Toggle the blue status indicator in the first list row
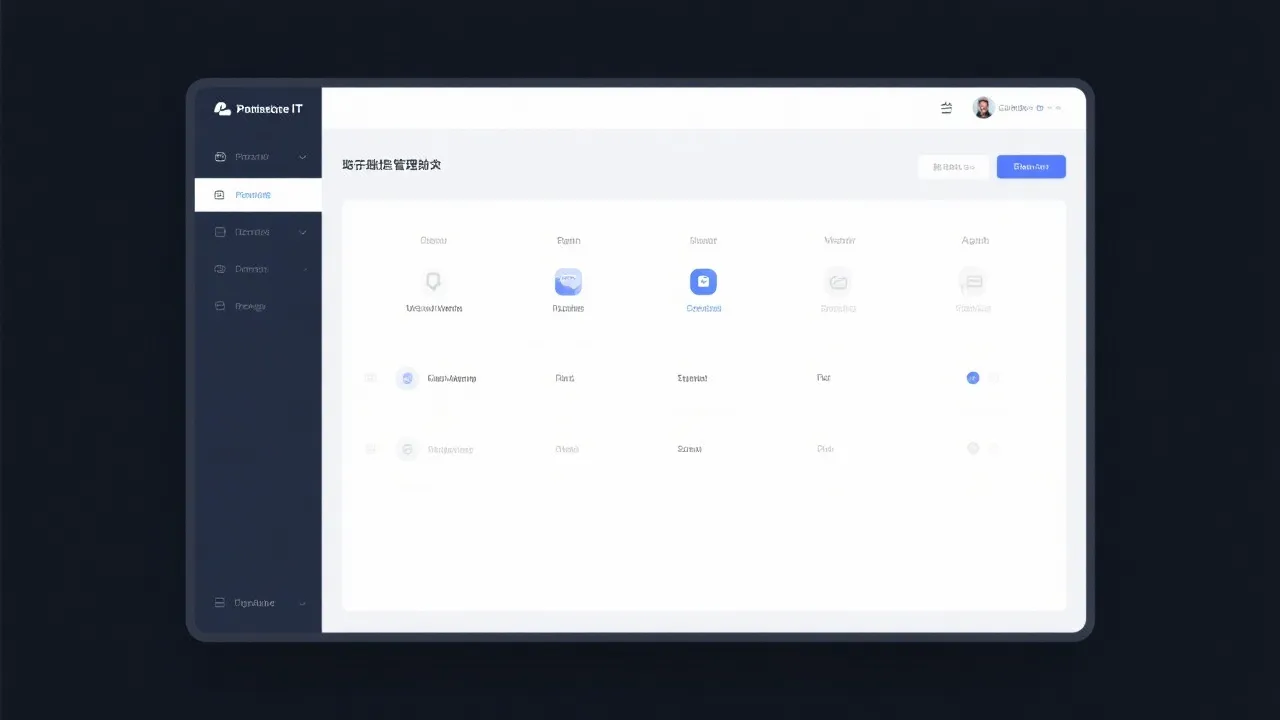The width and height of the screenshot is (1280, 720). point(972,378)
